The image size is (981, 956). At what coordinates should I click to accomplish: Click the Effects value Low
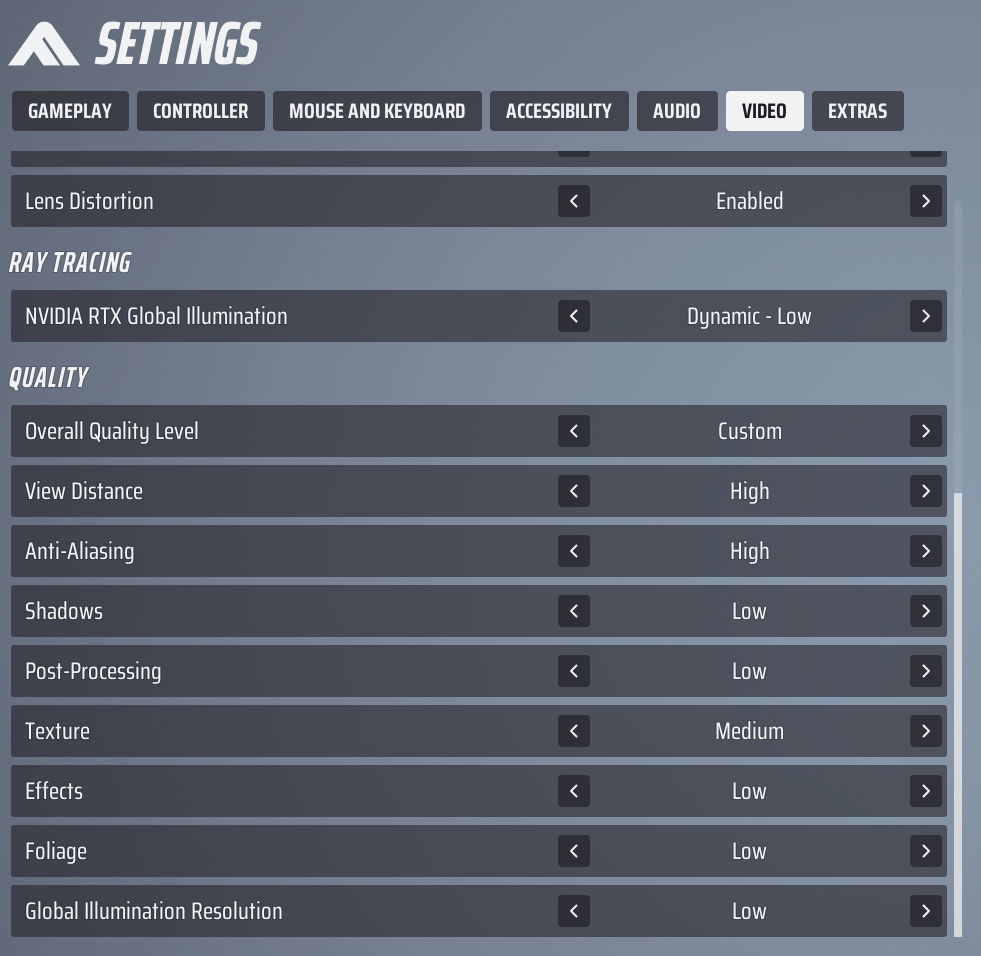(749, 791)
